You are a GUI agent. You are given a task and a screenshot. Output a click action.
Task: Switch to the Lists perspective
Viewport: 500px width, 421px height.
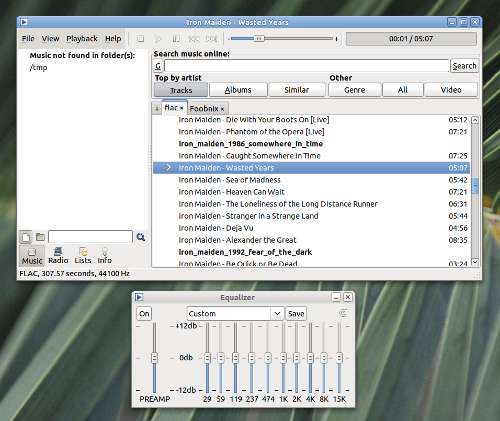[x=83, y=256]
